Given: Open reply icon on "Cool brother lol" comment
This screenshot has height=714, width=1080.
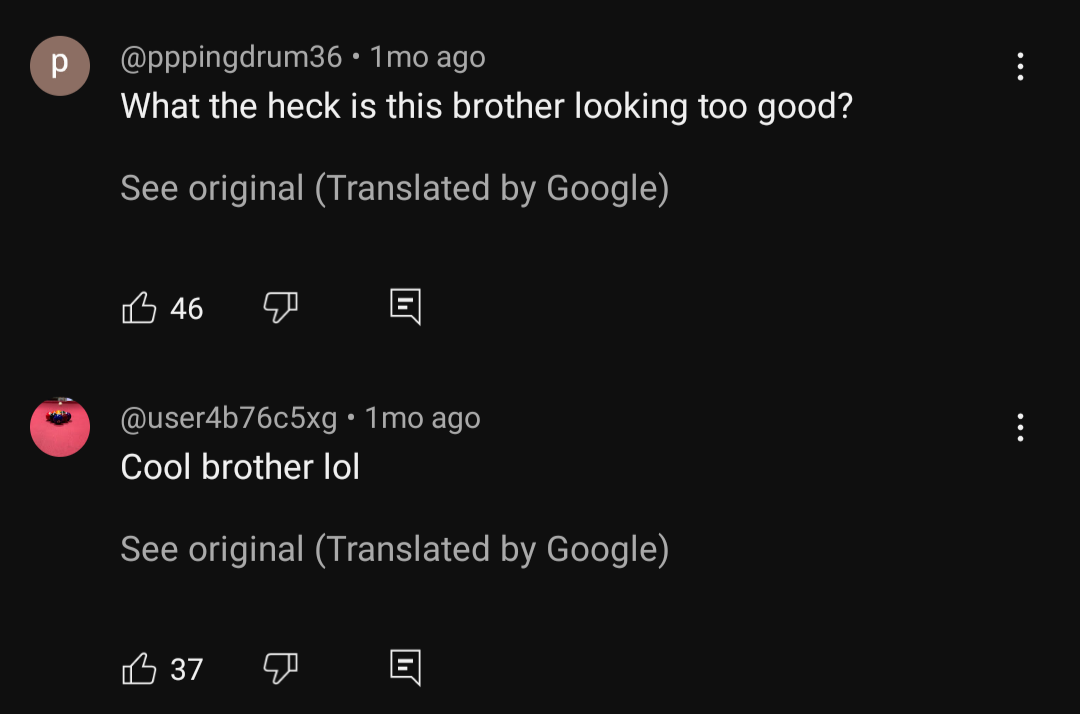Looking at the screenshot, I should tap(405, 667).
